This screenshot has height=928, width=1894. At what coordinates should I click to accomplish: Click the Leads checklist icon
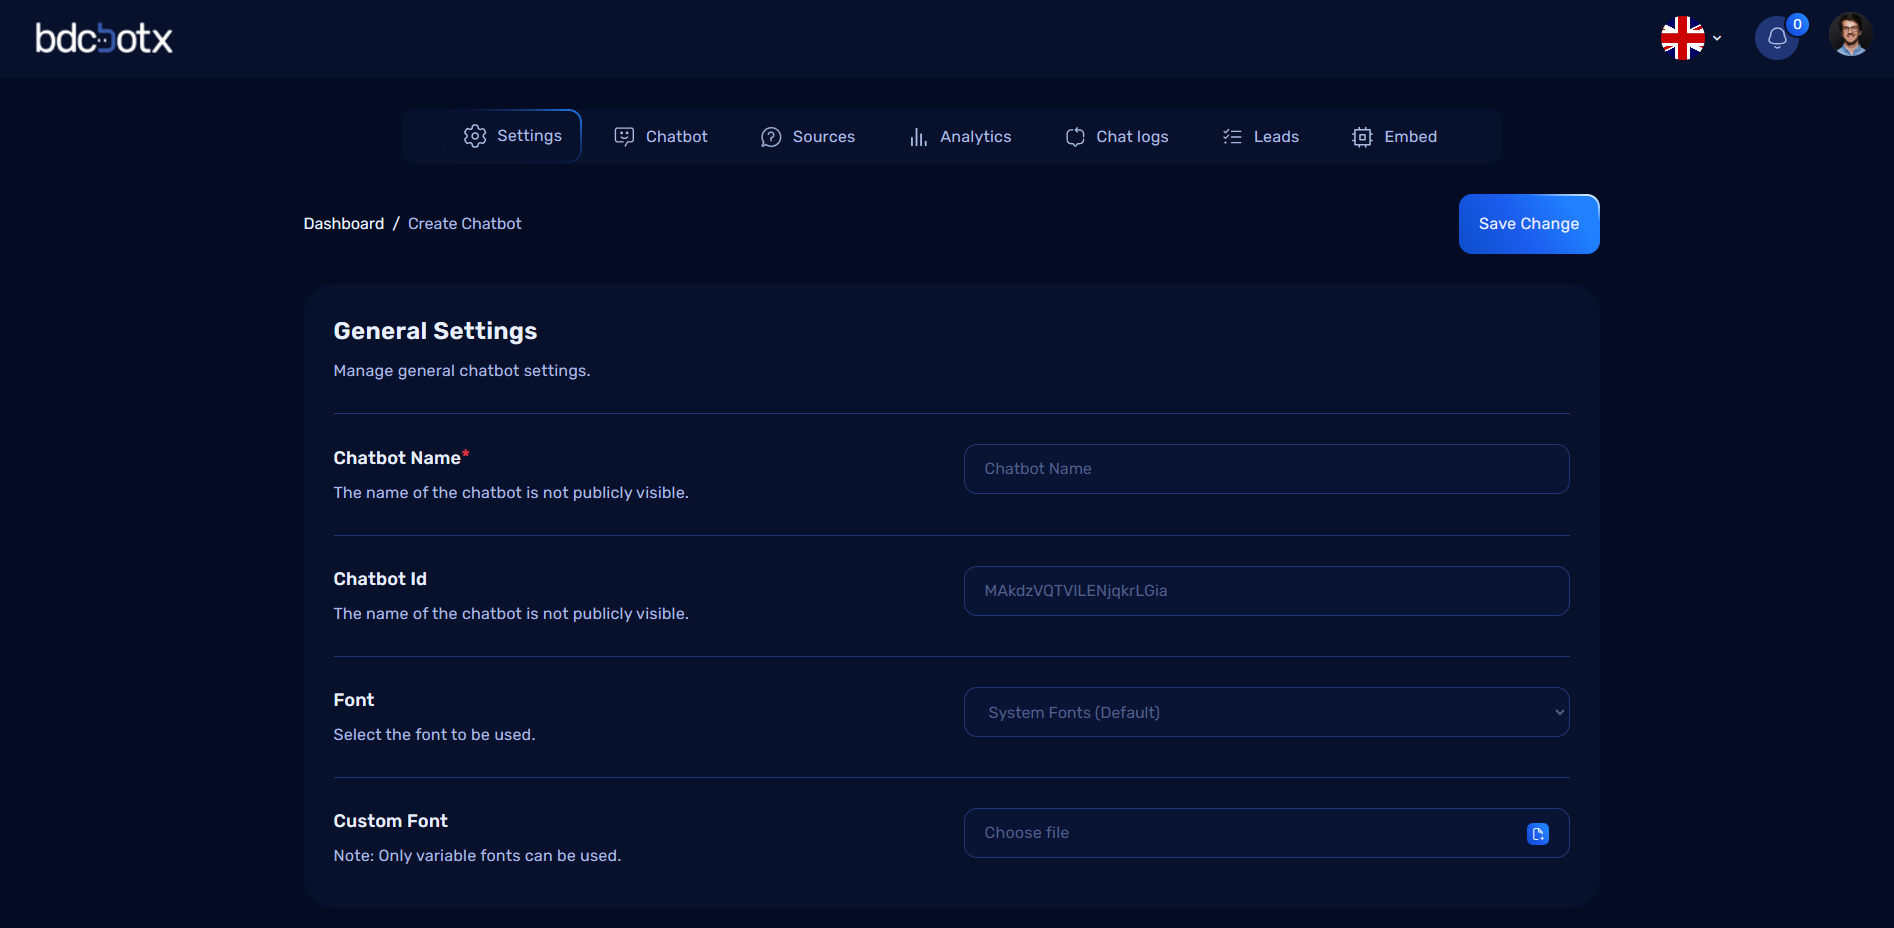tap(1232, 136)
